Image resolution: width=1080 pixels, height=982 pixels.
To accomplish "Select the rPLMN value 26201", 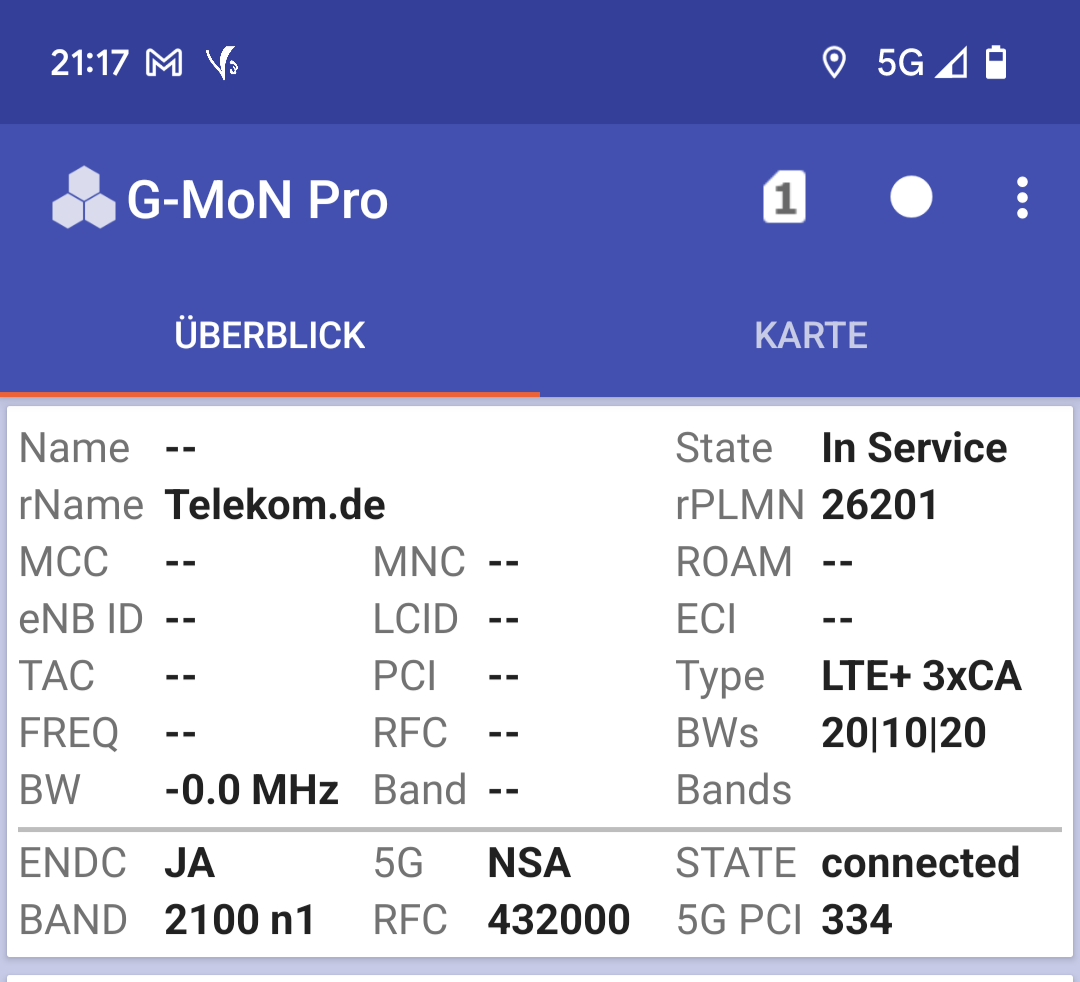I will [x=880, y=505].
